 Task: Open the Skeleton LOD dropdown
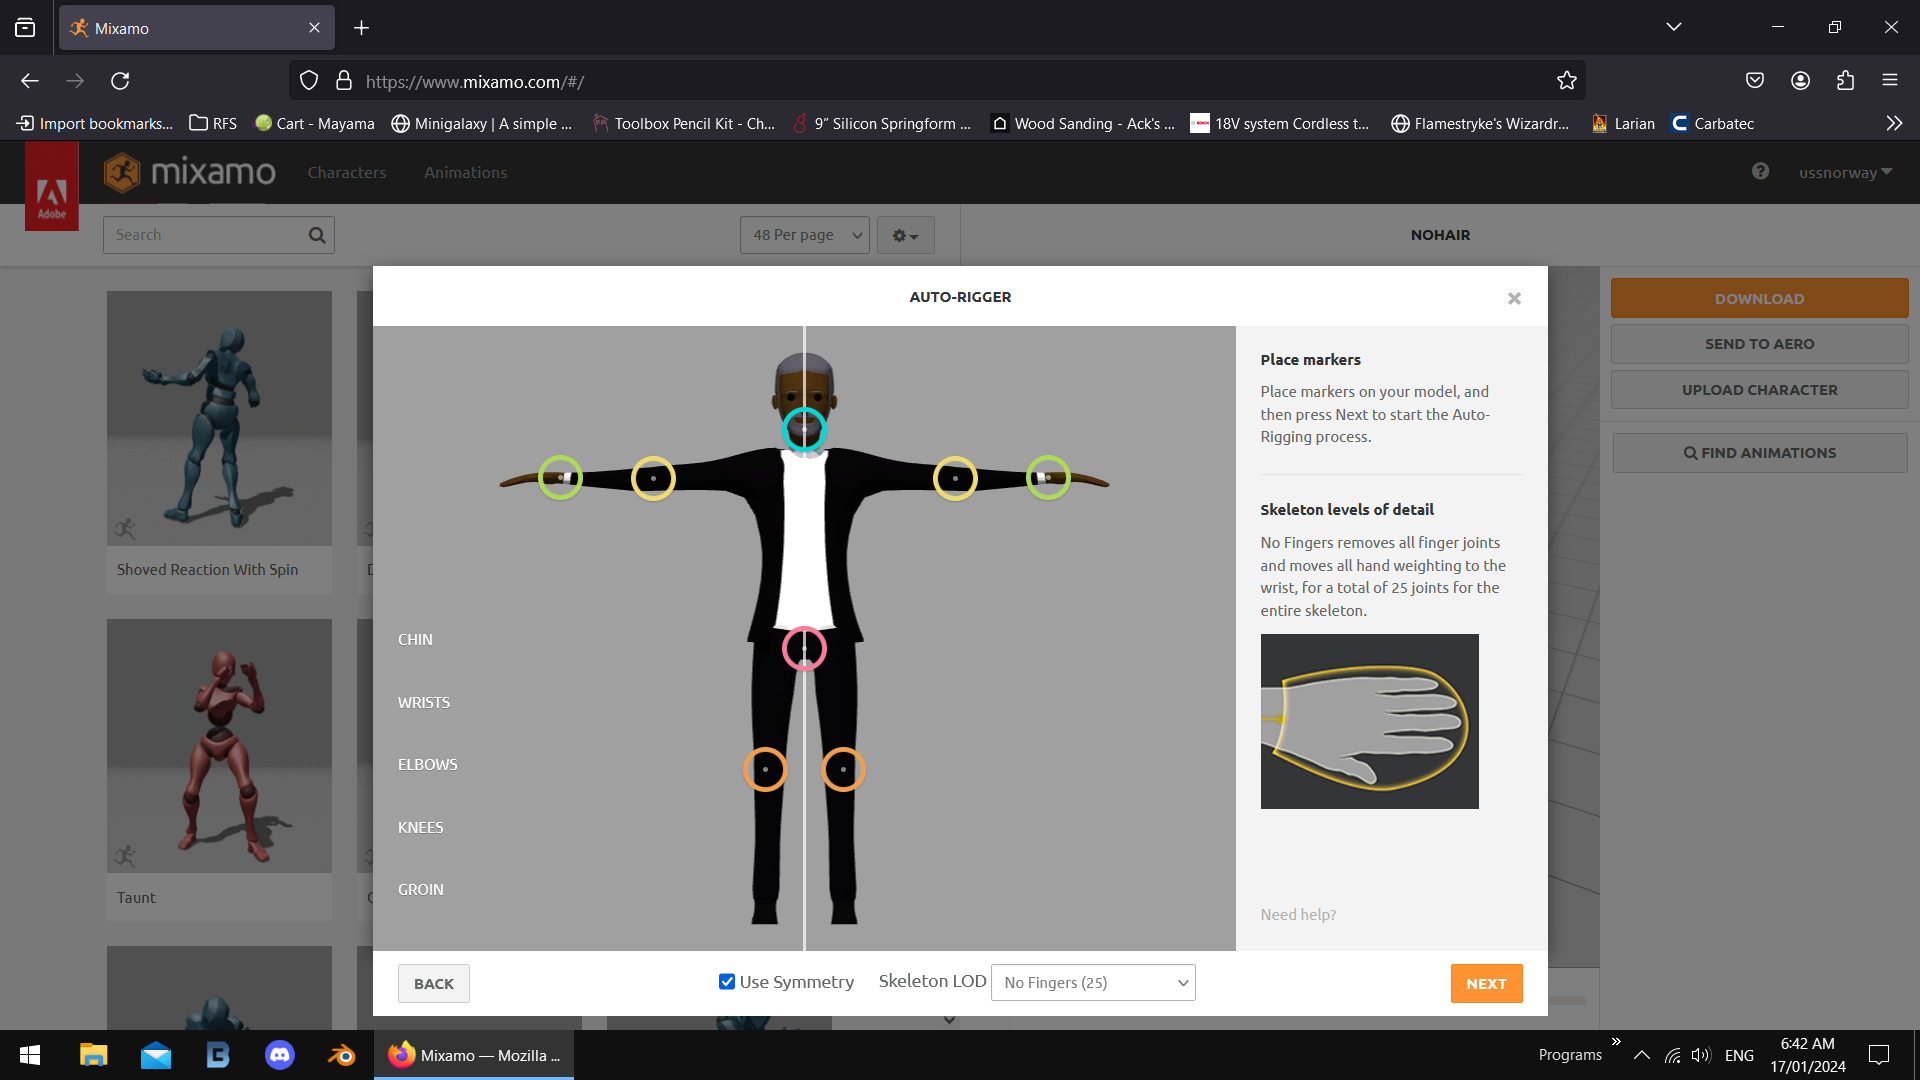(1092, 982)
